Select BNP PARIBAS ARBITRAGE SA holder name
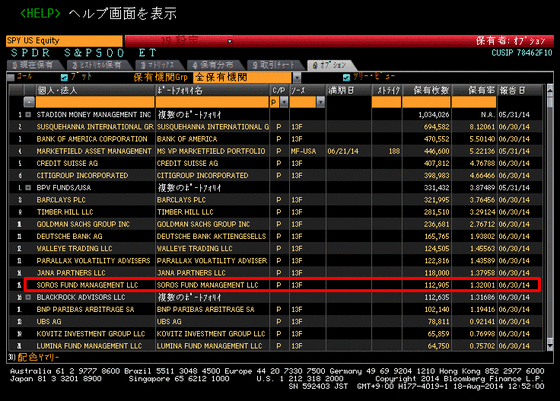The image size is (560, 401). coord(85,309)
